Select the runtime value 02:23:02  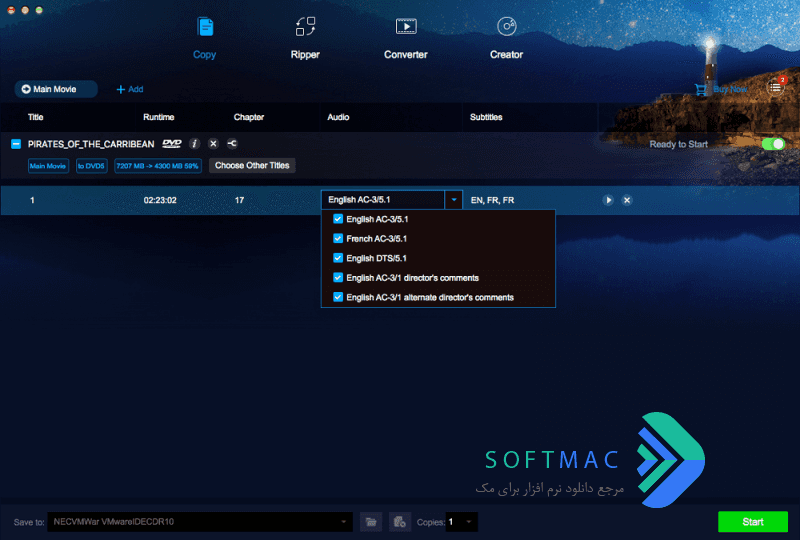click(x=160, y=200)
